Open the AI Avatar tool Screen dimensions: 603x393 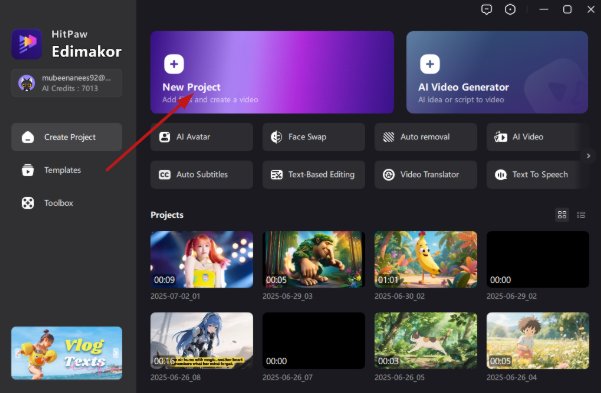click(x=202, y=137)
